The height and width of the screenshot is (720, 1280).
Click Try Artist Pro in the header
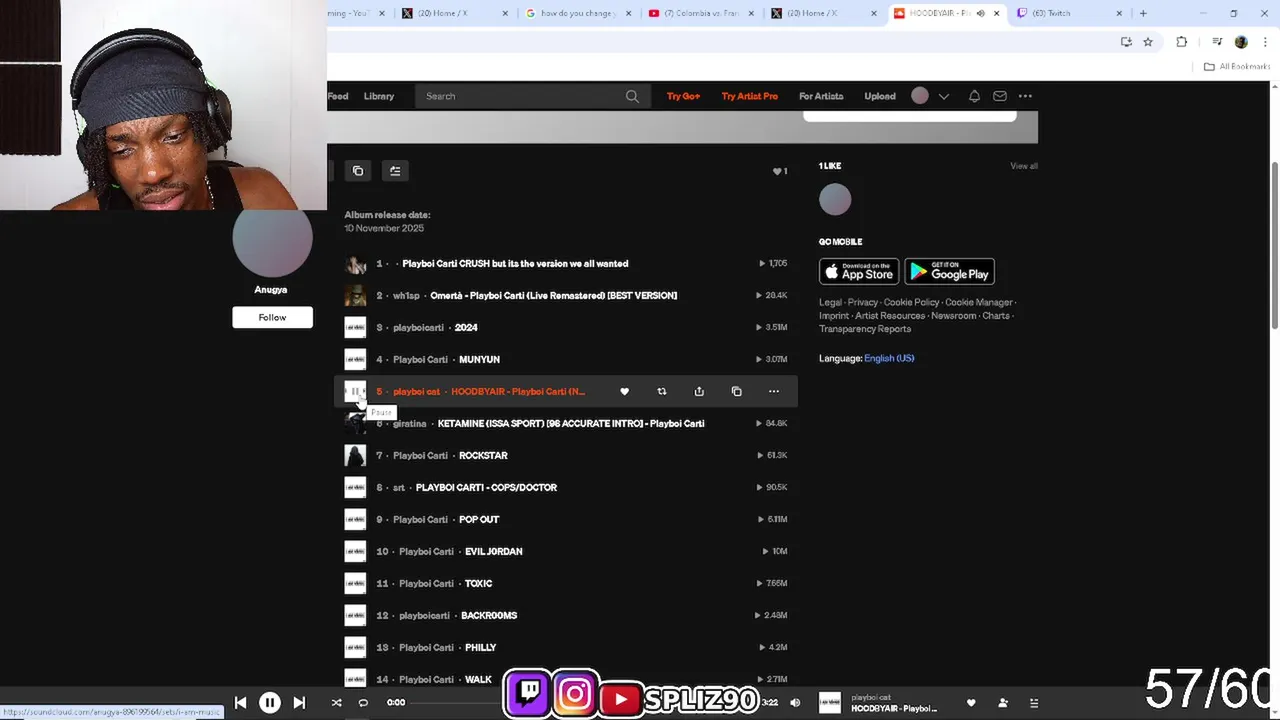pyautogui.click(x=750, y=96)
